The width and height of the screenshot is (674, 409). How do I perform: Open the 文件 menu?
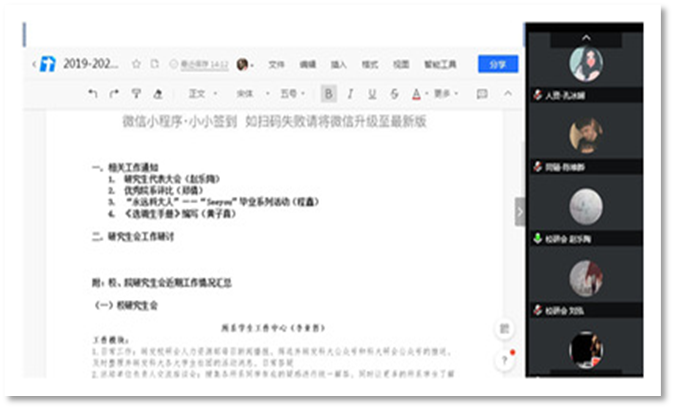(277, 64)
